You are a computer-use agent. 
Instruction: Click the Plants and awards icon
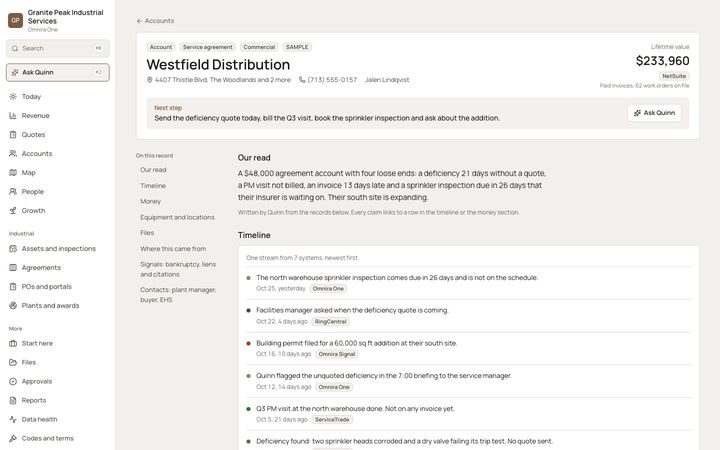13,305
